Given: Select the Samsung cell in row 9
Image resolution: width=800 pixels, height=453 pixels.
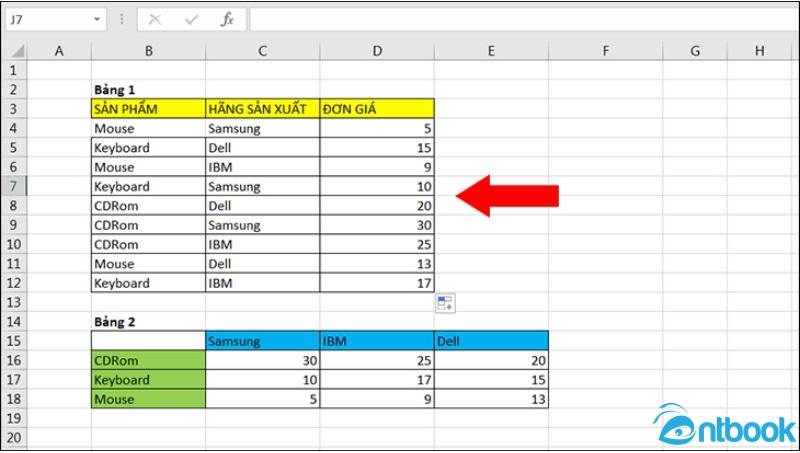Looking at the screenshot, I should pyautogui.click(x=263, y=225).
